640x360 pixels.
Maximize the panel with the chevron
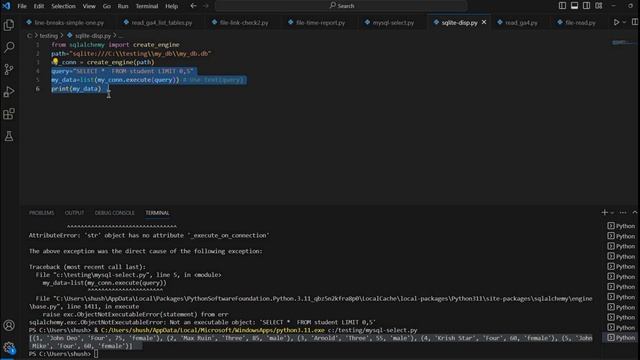635,212
